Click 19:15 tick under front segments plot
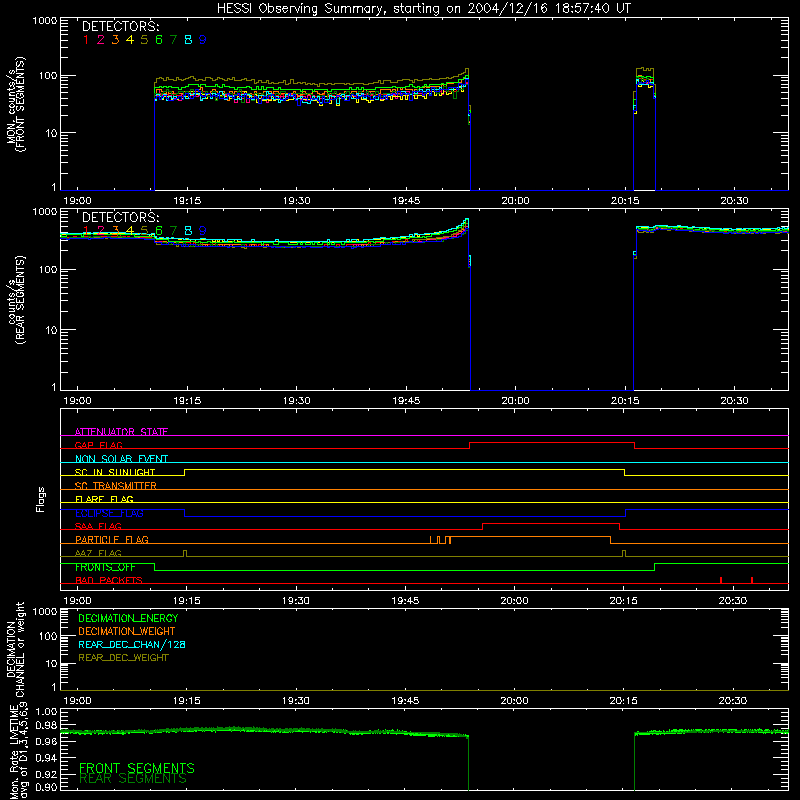Screen dimensions: 800x800 (x=187, y=201)
